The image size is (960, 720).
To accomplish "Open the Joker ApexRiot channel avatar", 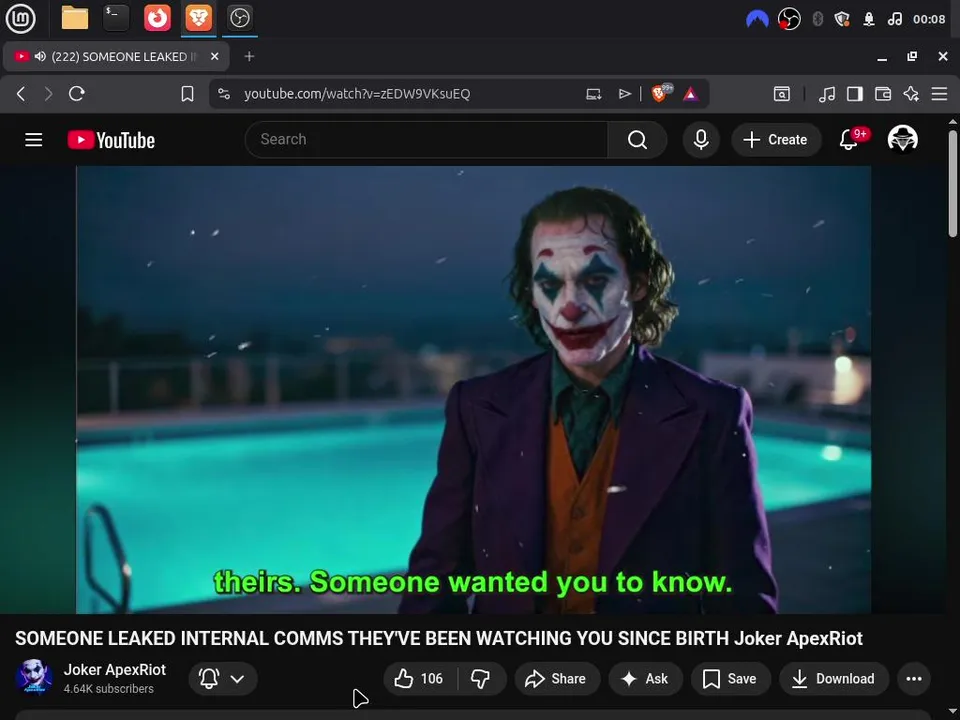I will tap(34, 678).
